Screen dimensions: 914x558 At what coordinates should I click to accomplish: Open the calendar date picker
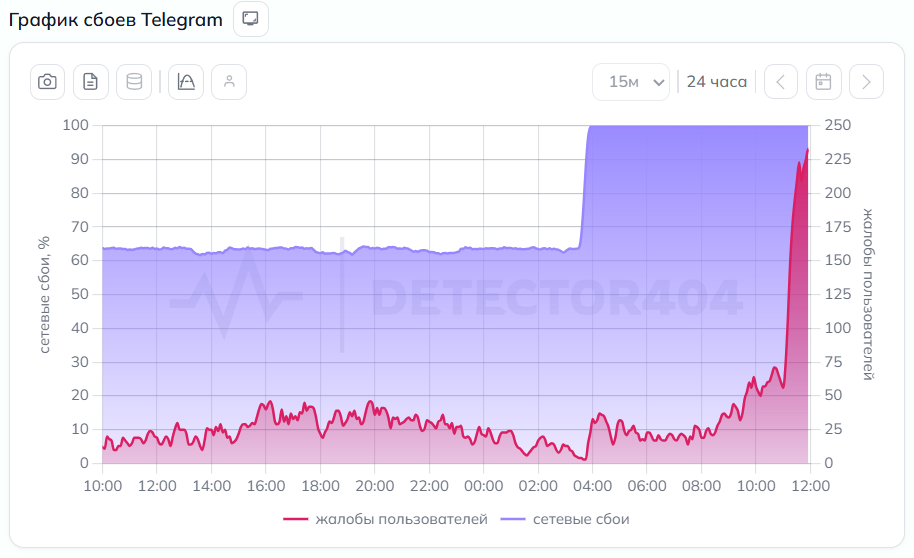point(823,82)
